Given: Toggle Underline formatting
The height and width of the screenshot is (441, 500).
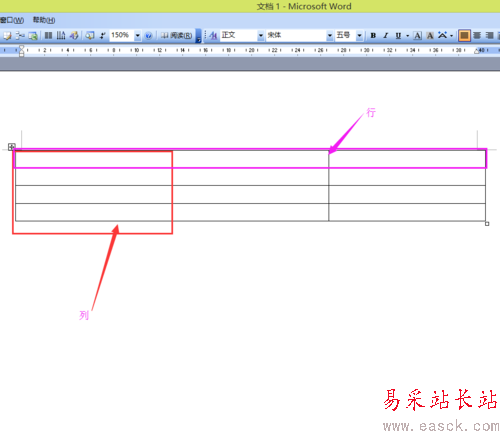Looking at the screenshot, I should (398, 35).
